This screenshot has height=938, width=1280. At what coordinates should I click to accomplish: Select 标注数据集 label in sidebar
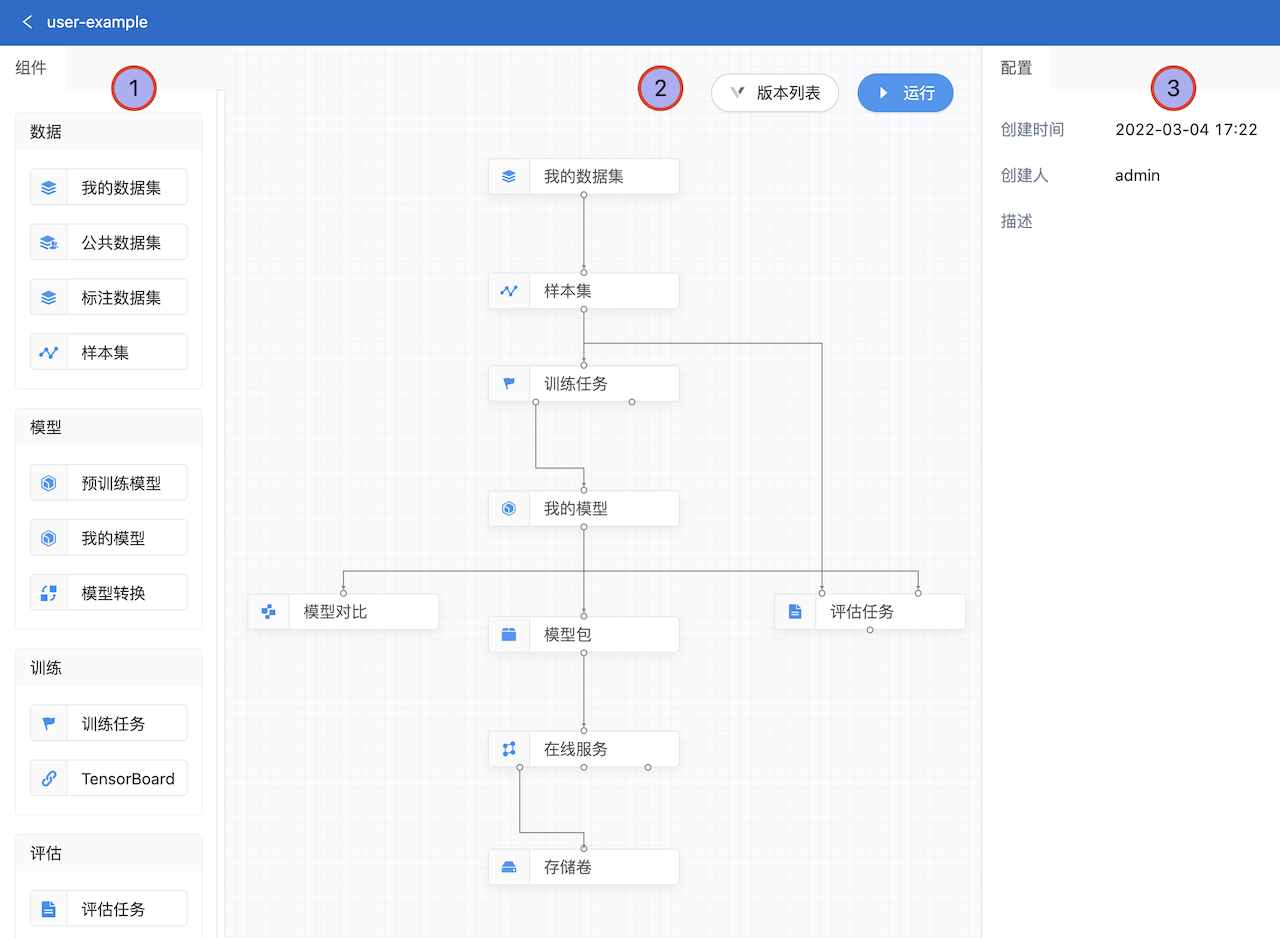tap(121, 297)
